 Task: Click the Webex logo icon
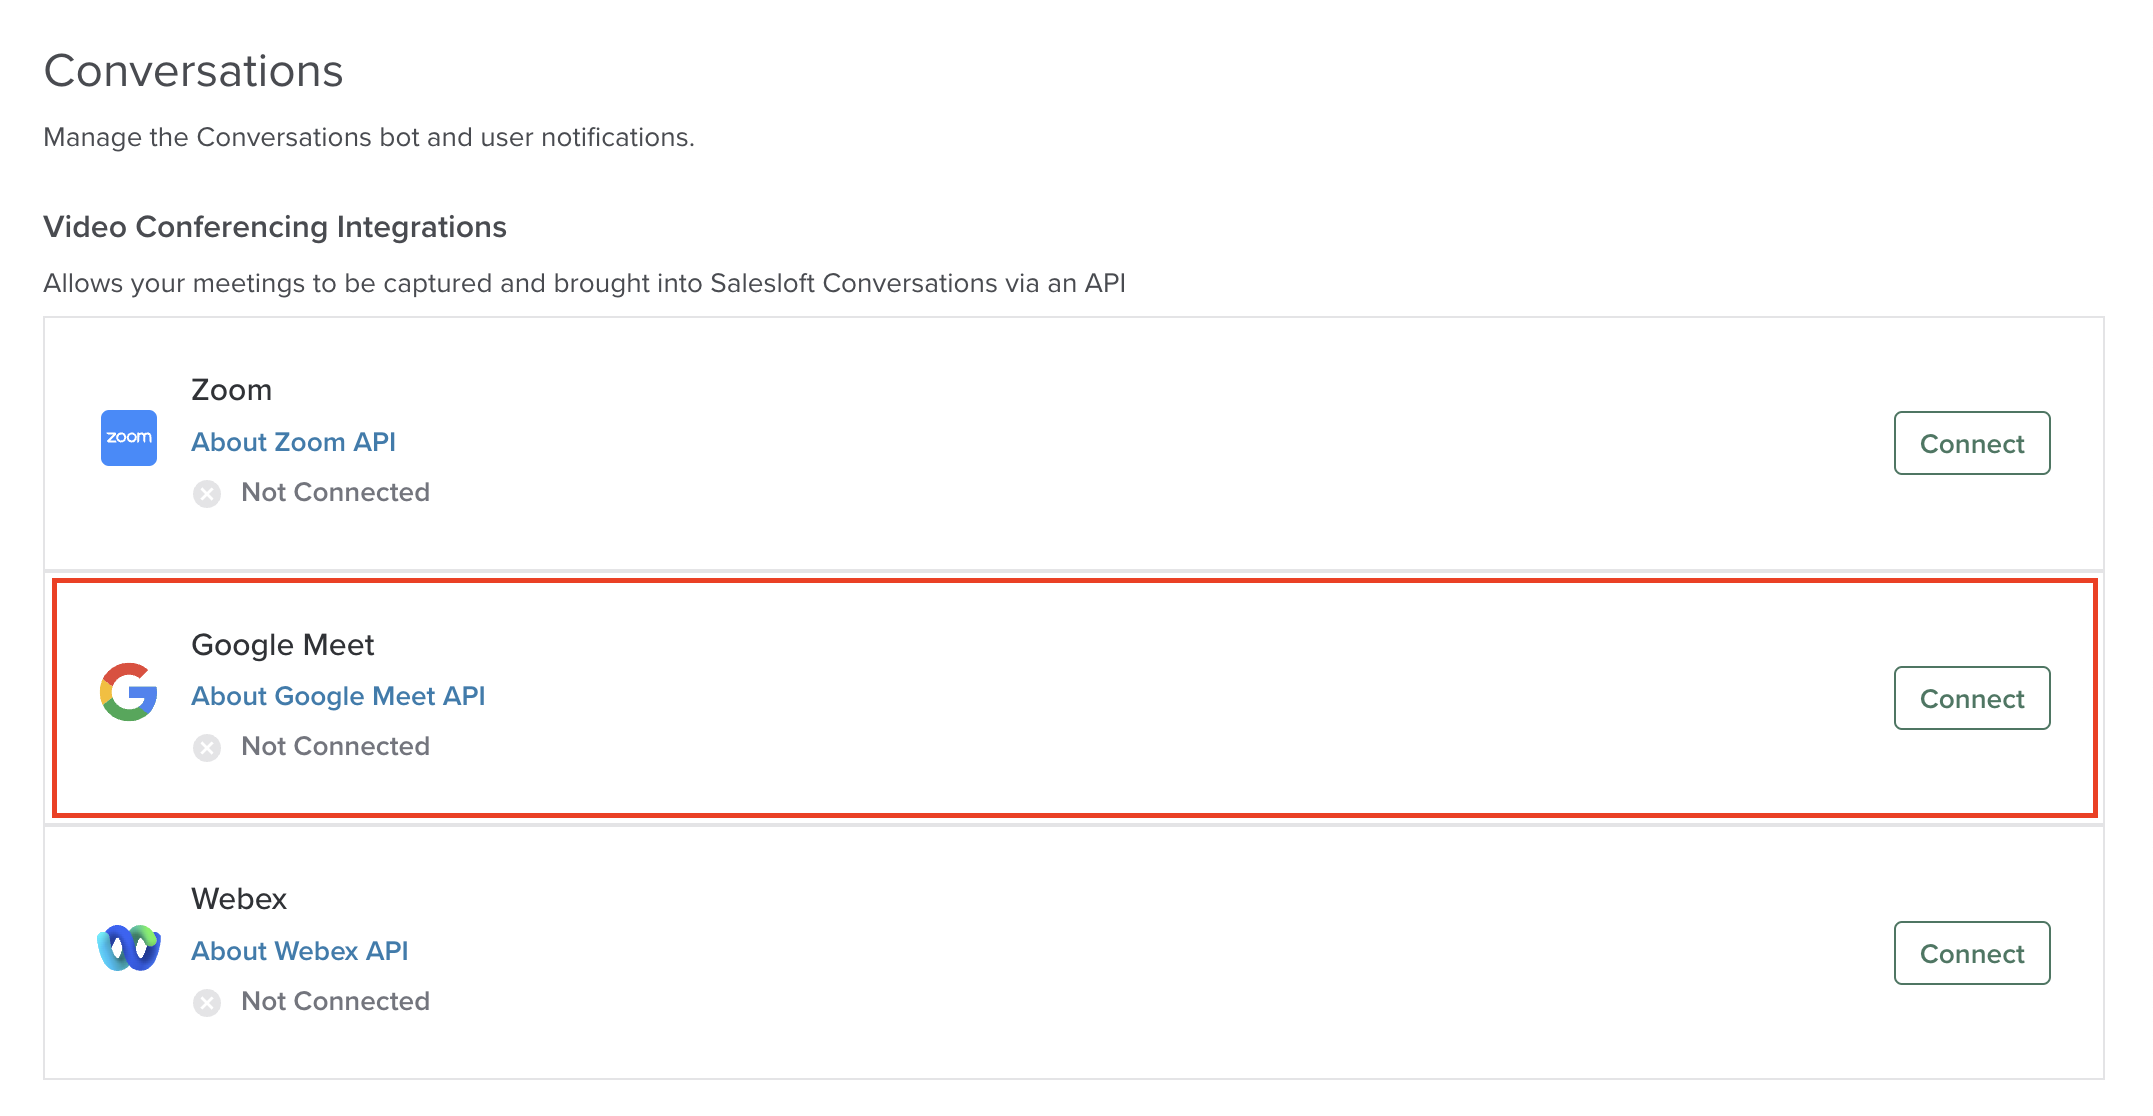(x=129, y=948)
